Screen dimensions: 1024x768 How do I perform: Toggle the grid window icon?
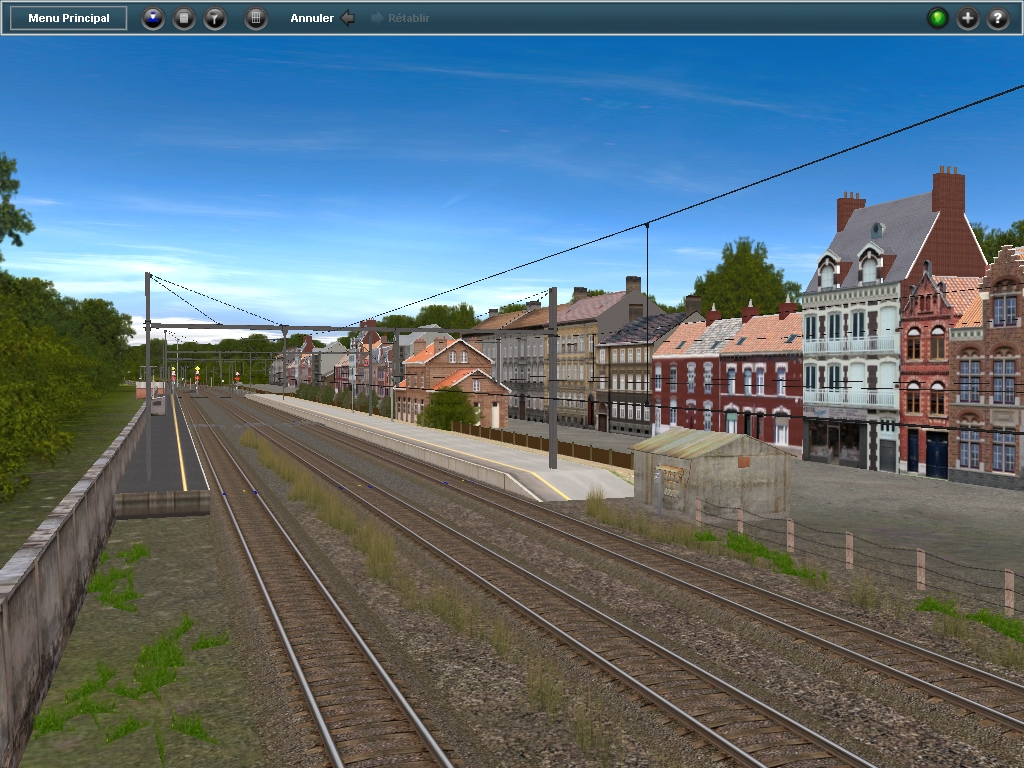256,18
